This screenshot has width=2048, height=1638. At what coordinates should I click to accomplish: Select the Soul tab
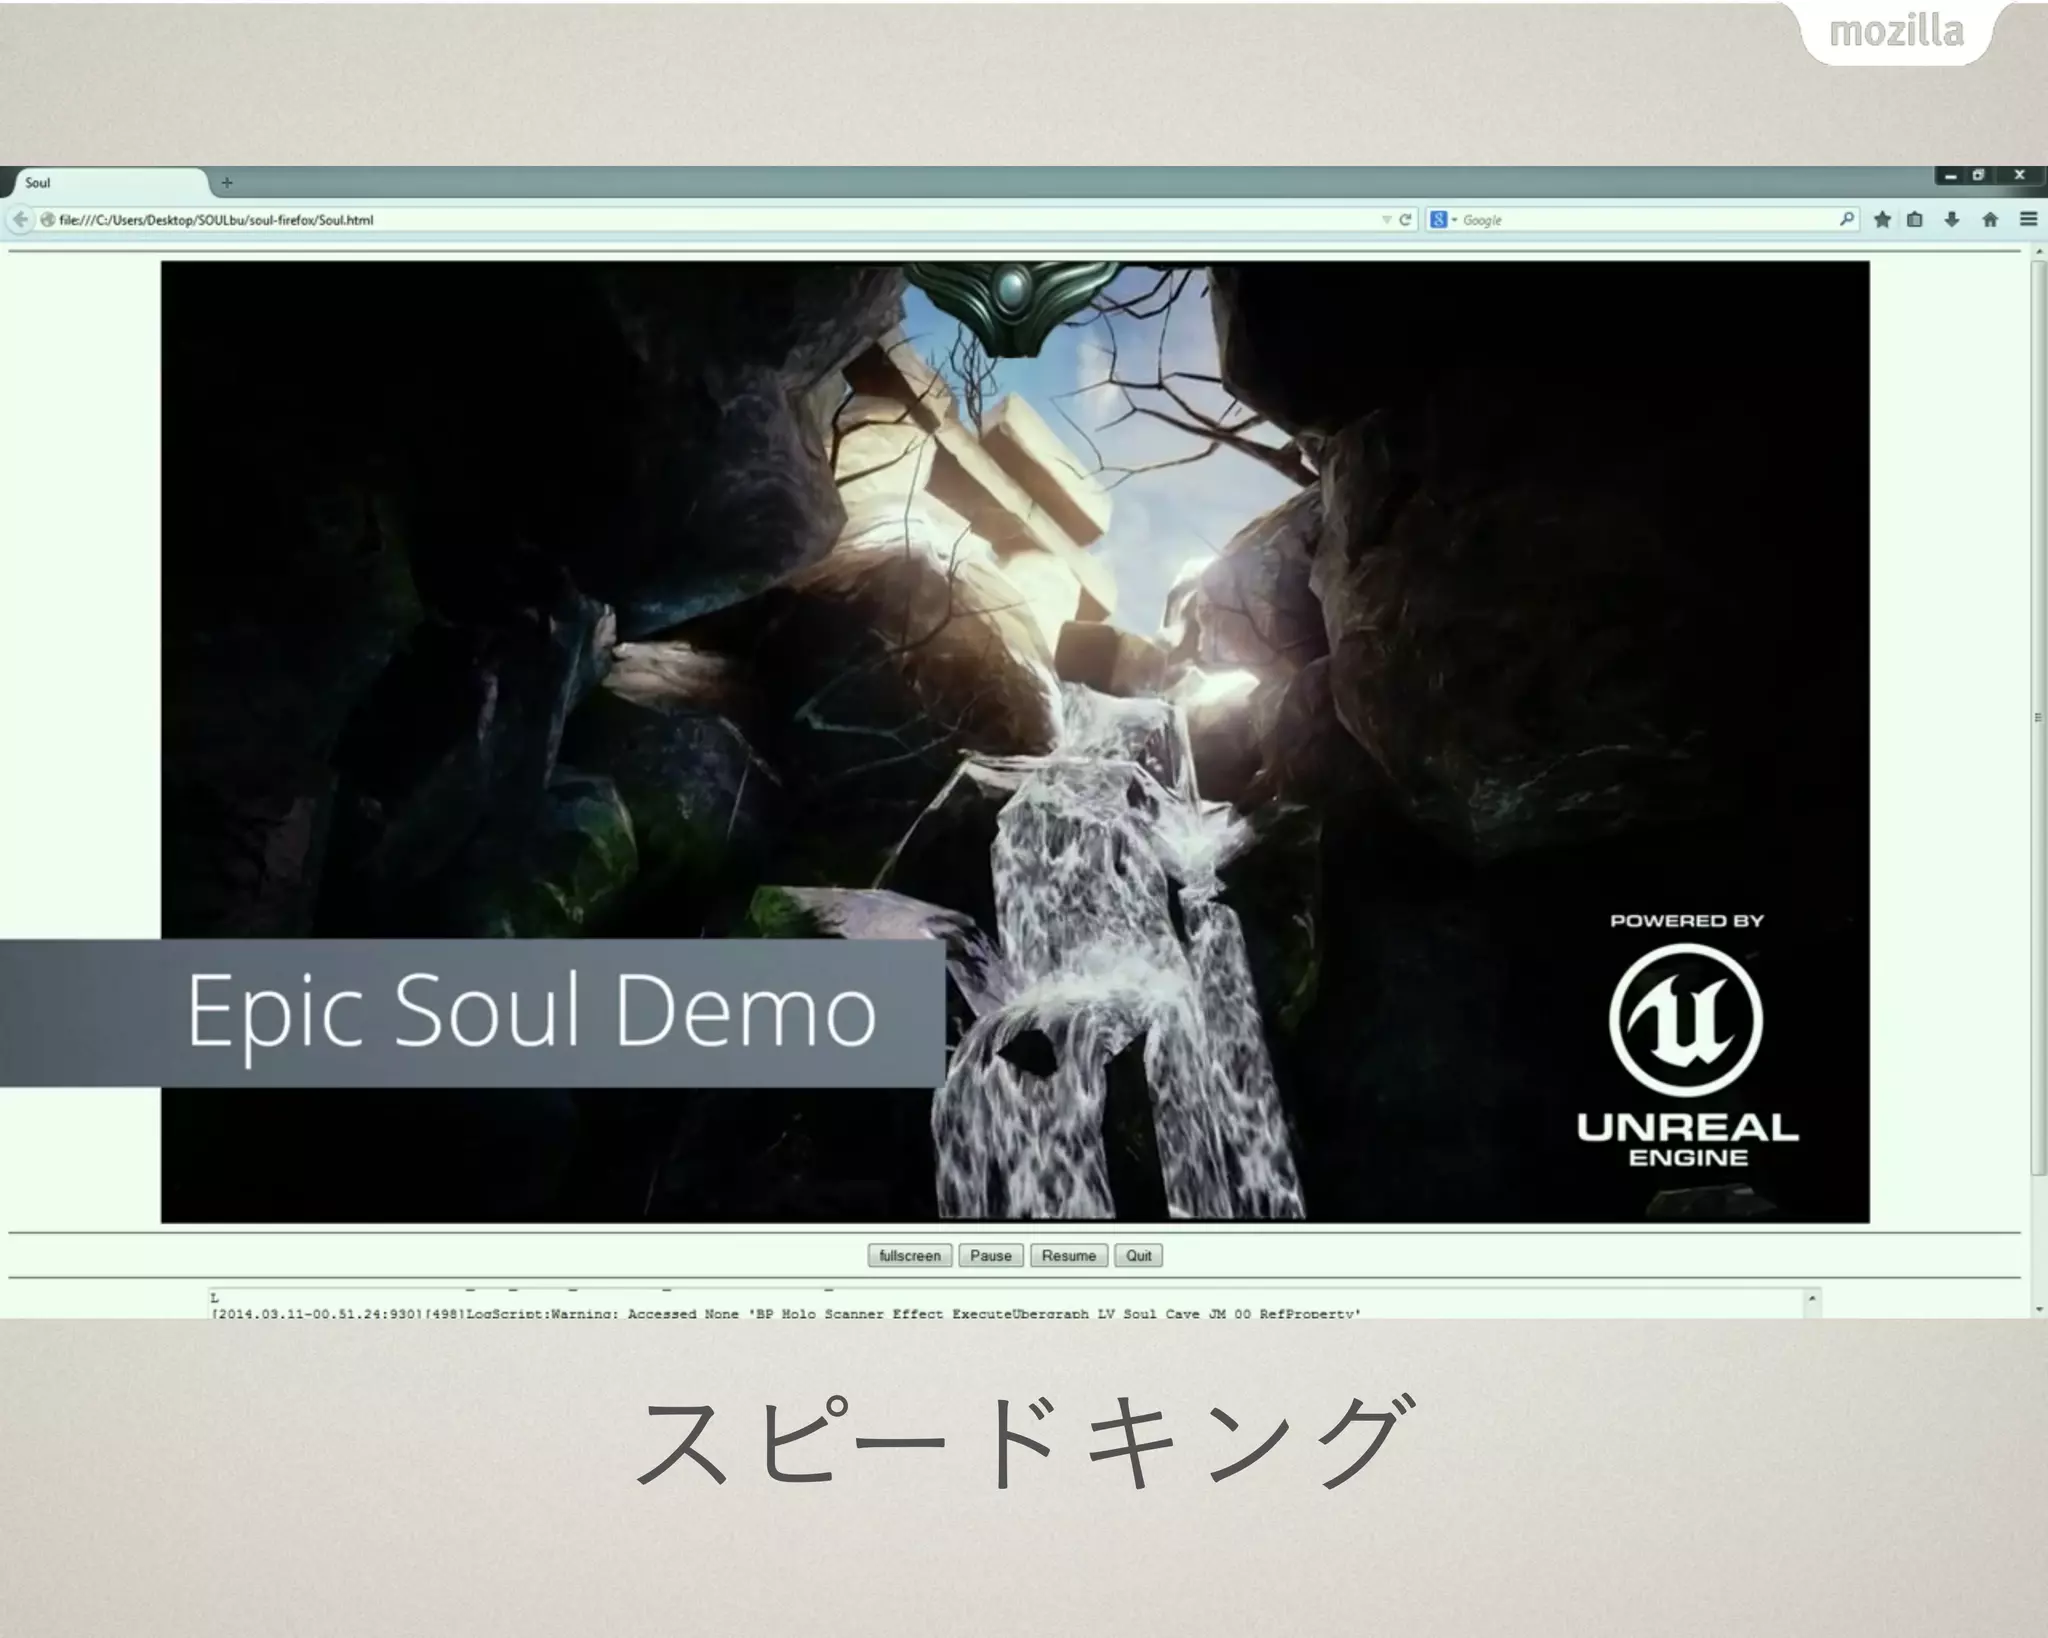[x=100, y=183]
